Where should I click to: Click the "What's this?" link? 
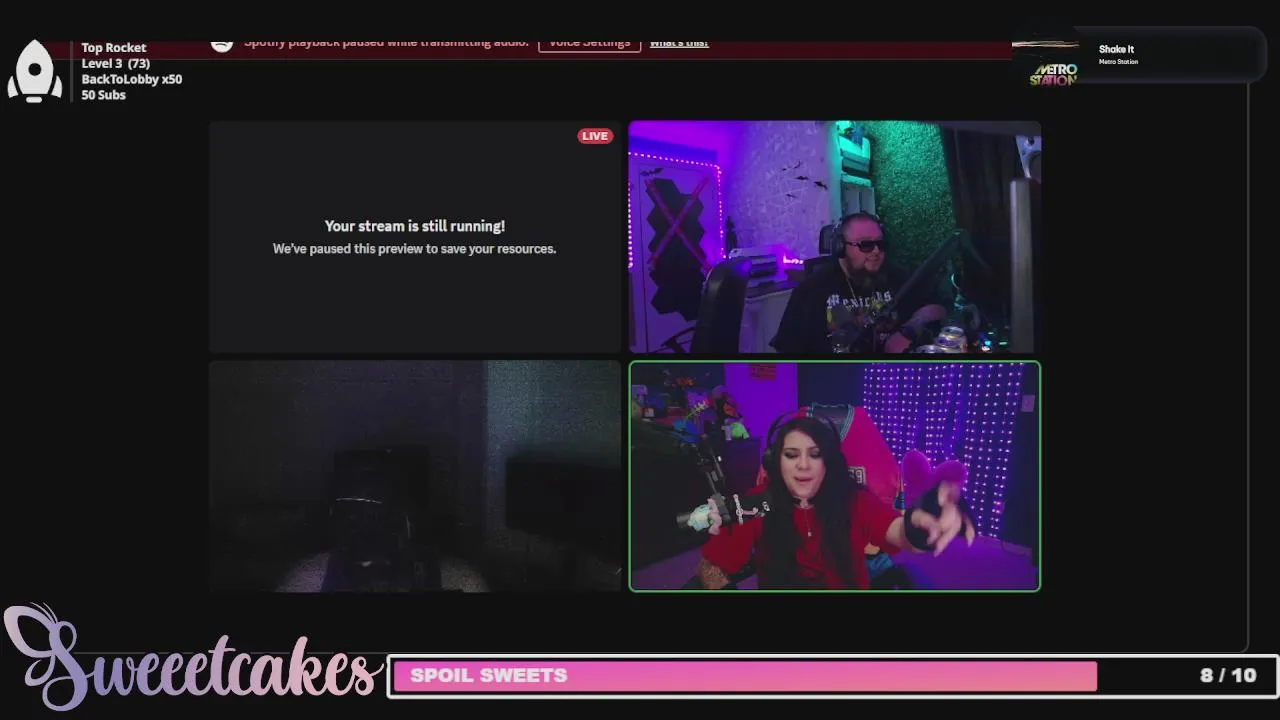pos(679,43)
